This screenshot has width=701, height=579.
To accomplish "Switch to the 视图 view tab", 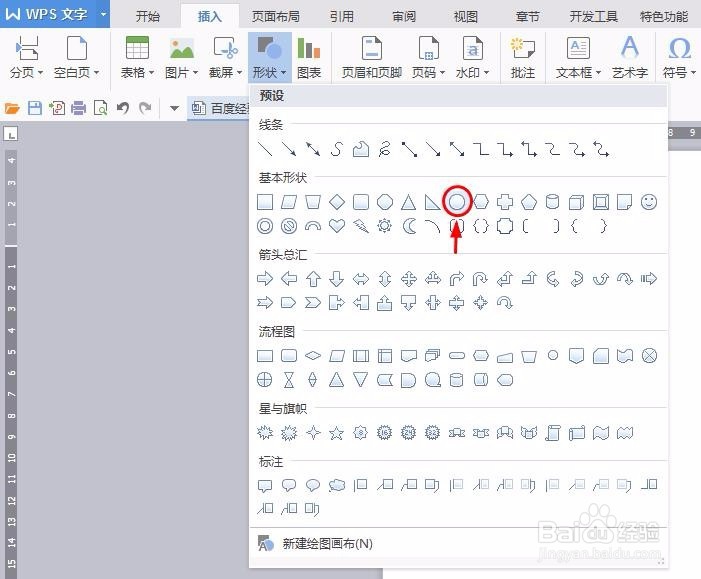I will (466, 17).
